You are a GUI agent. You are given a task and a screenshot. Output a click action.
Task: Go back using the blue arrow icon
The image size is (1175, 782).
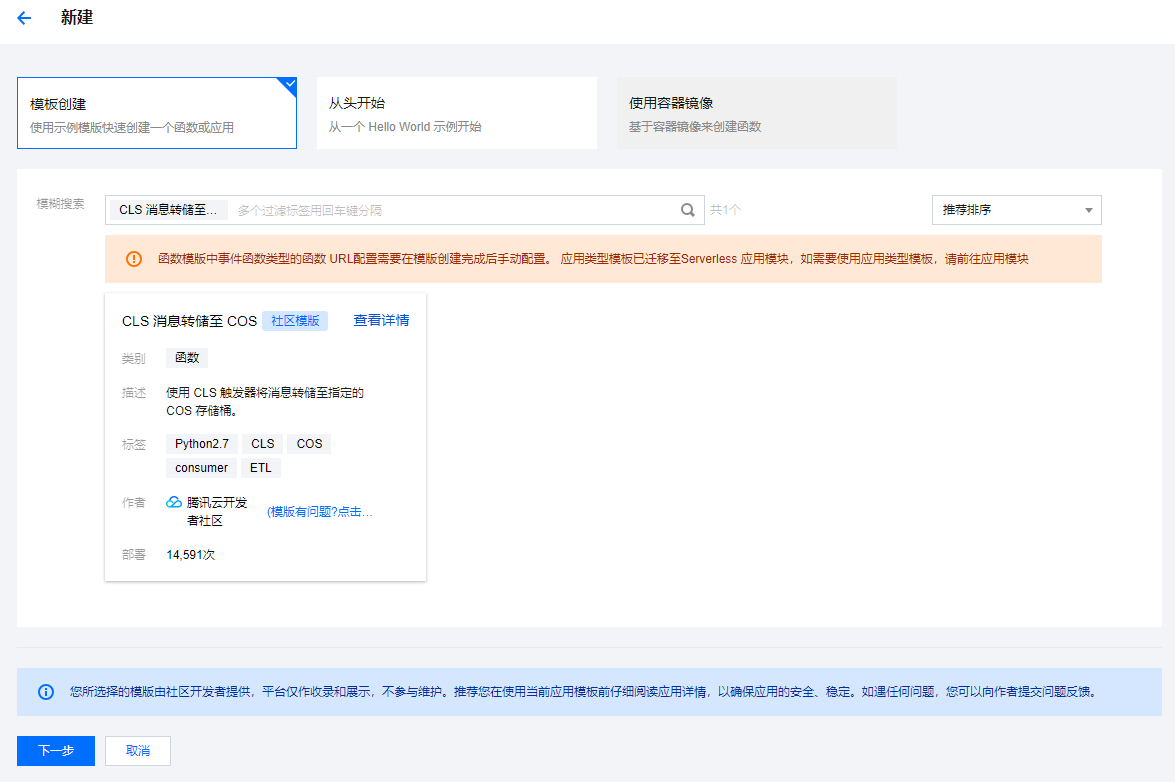click(x=24, y=18)
